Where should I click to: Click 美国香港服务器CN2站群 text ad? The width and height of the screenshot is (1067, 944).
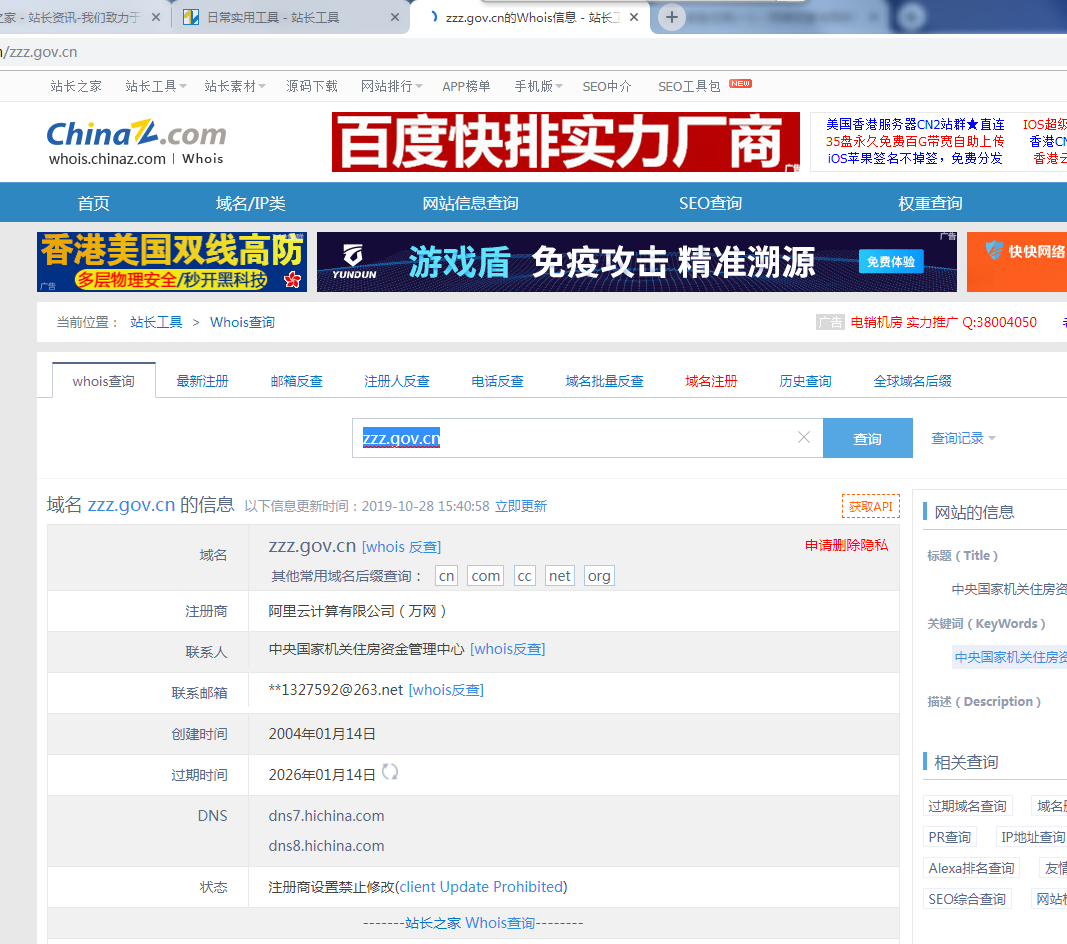coord(915,124)
